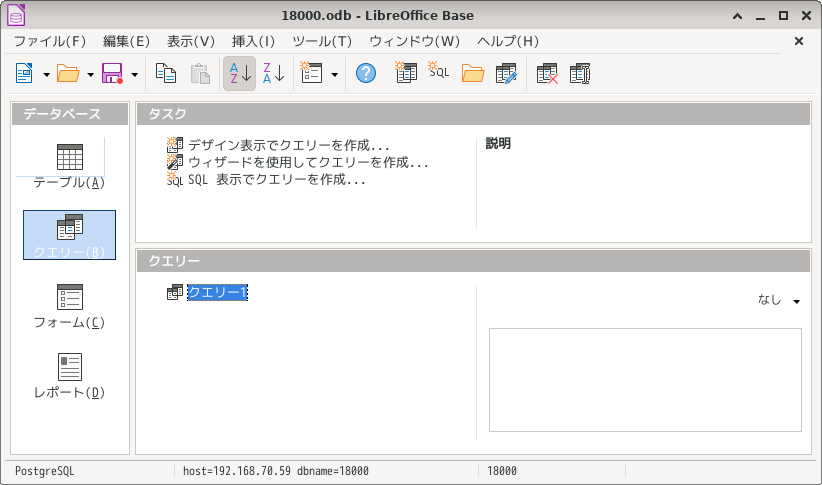
Task: Open the 挿入(I) menu
Action: click(253, 41)
